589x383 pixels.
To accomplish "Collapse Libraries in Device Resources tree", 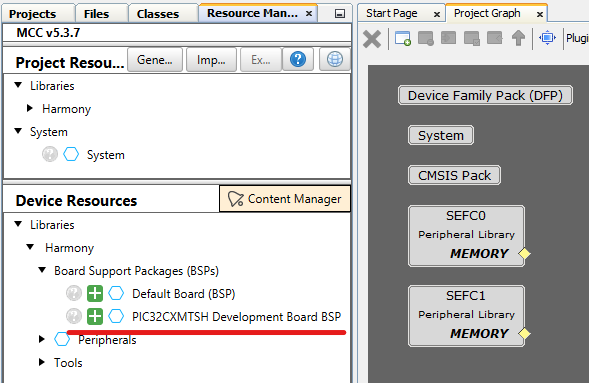I will 18,224.
